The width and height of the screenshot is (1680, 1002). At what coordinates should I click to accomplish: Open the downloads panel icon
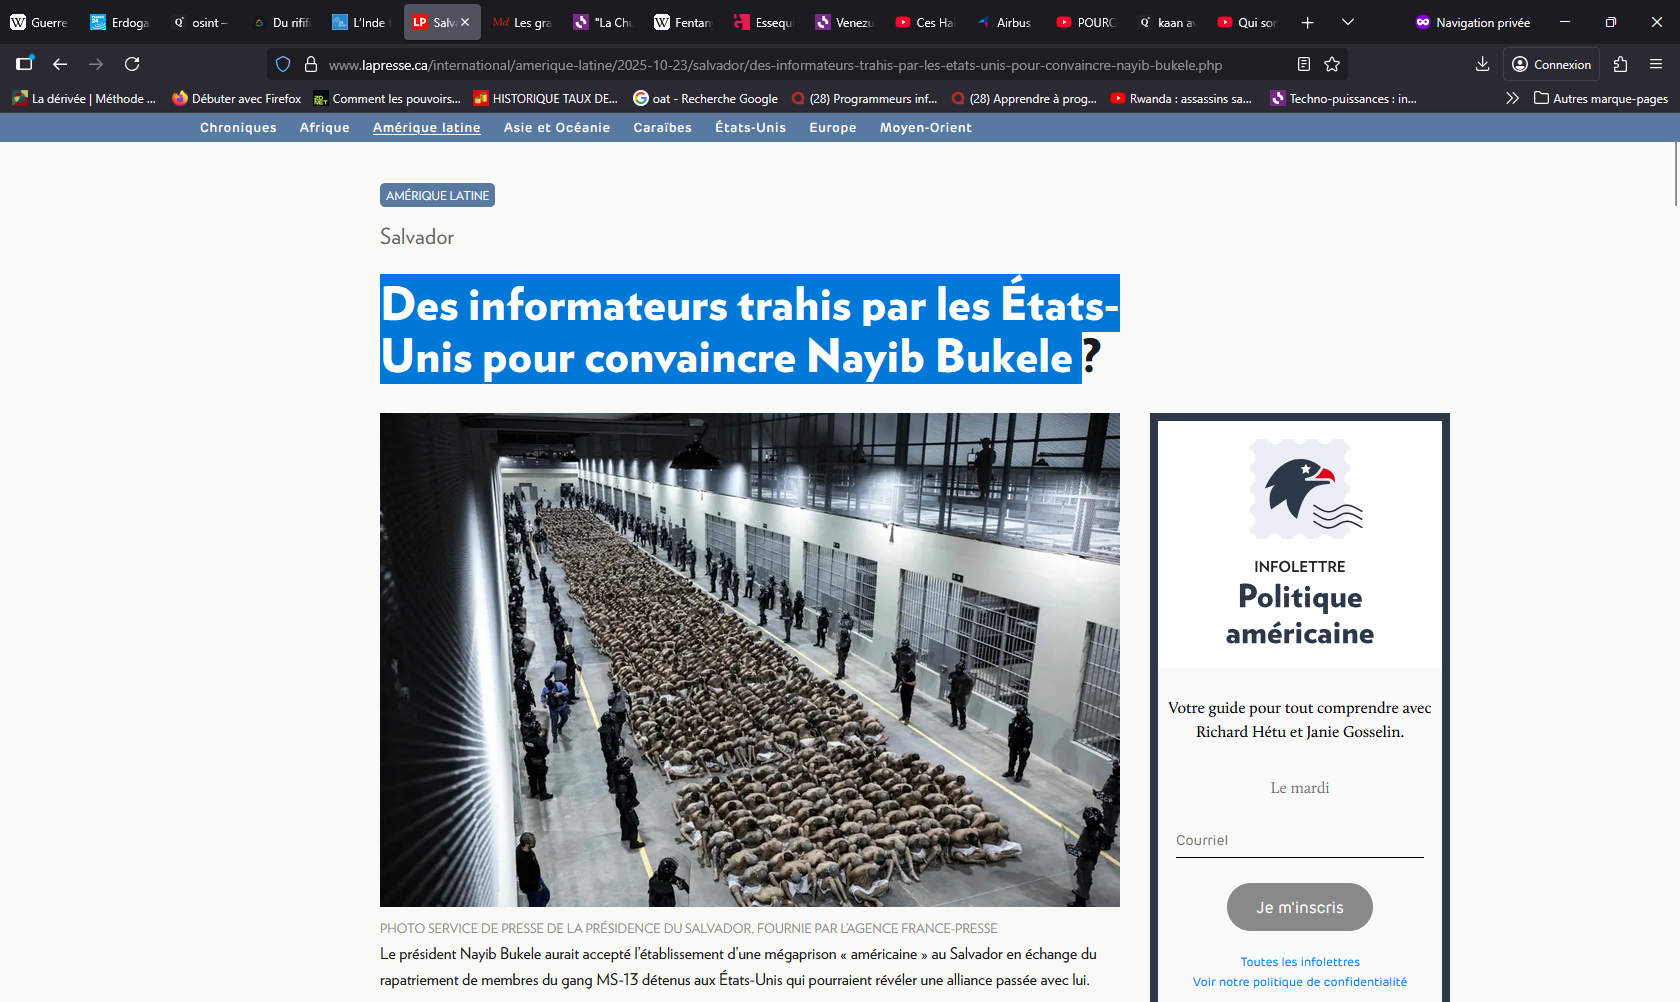pos(1482,64)
